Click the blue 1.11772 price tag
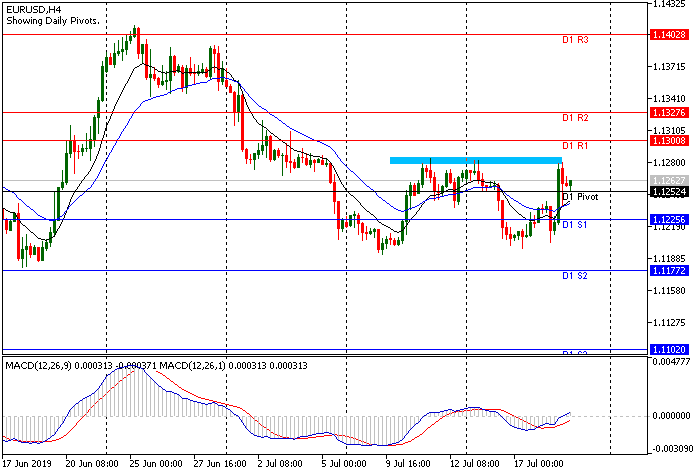The image size is (700, 475). pos(666,270)
